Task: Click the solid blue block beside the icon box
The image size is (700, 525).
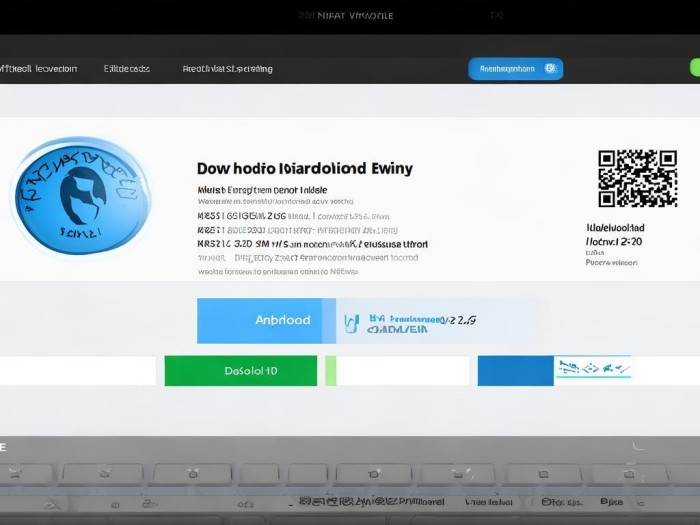Action: [515, 370]
